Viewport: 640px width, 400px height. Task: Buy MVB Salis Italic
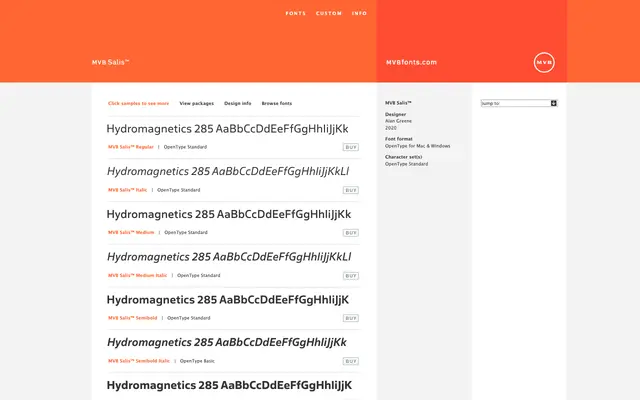point(351,190)
